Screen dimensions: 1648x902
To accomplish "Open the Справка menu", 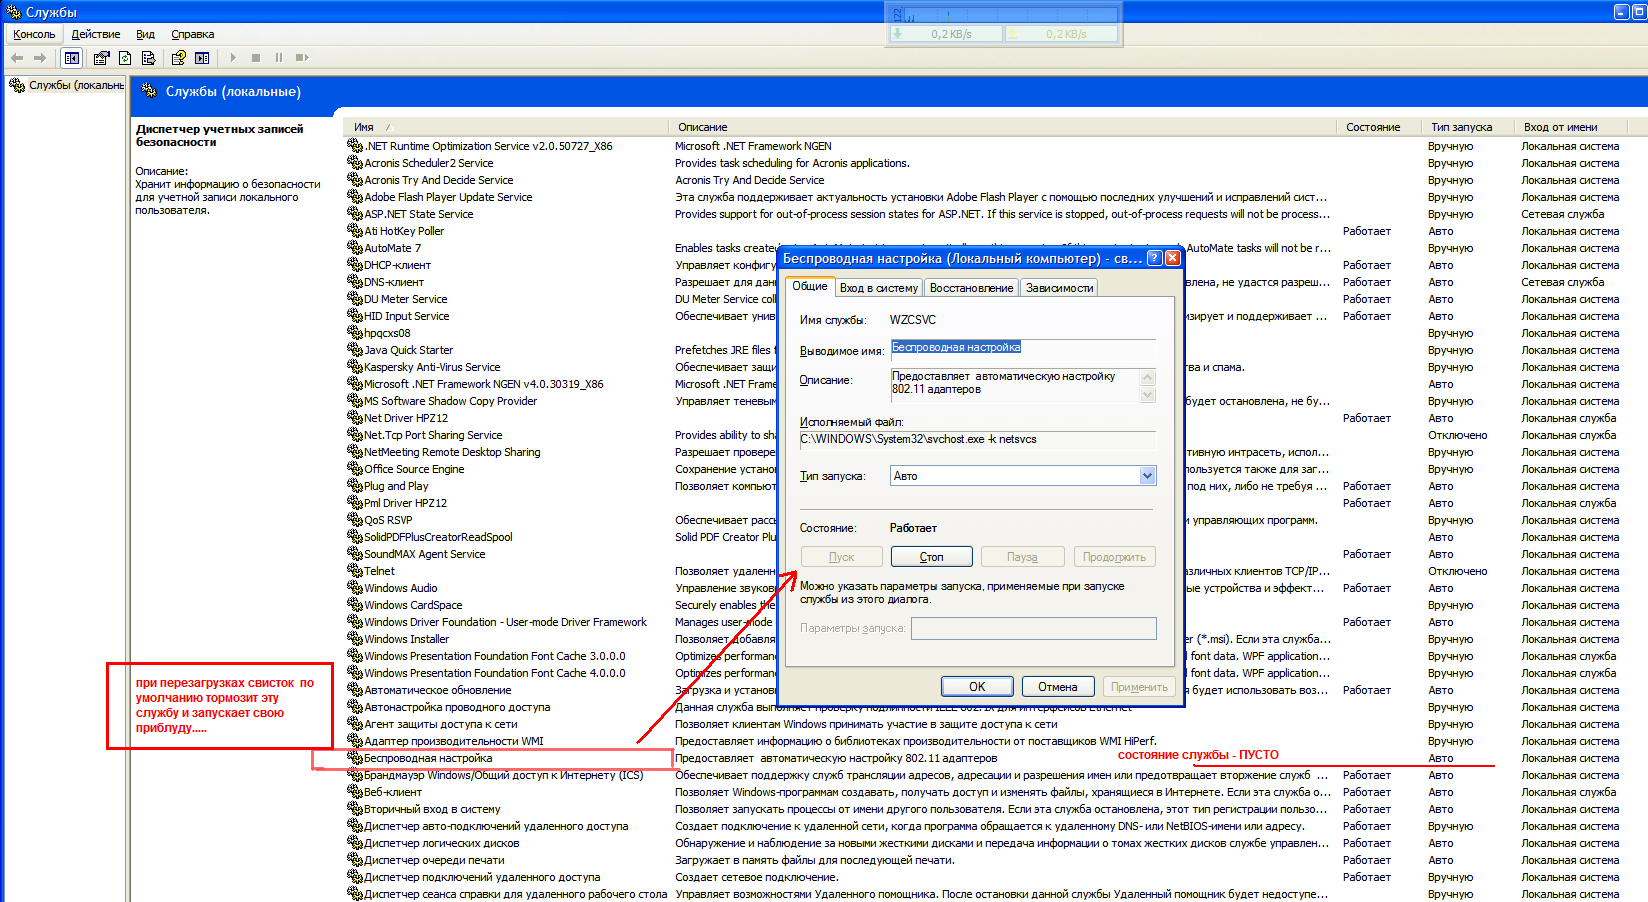I will click(192, 34).
